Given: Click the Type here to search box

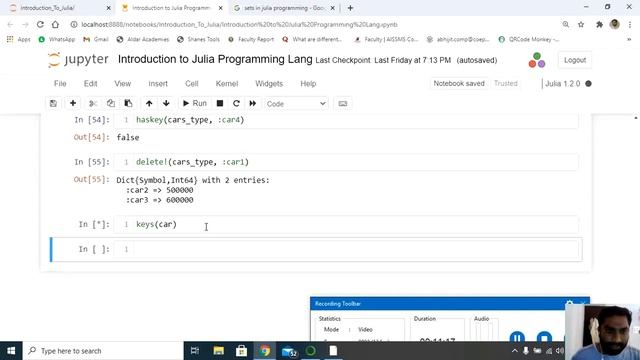Looking at the screenshot, I should 103,351.
